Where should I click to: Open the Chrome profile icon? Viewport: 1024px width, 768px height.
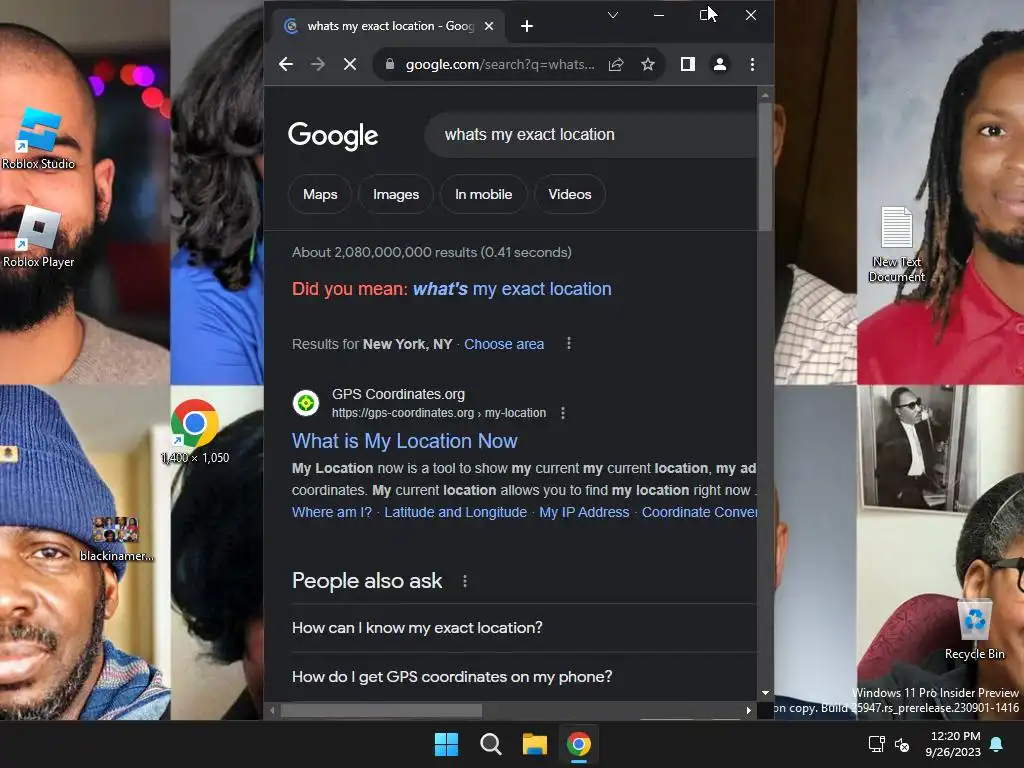[720, 64]
